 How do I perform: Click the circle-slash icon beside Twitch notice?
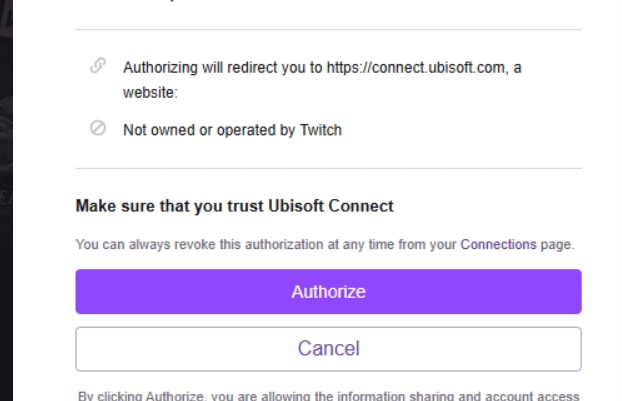[98, 128]
